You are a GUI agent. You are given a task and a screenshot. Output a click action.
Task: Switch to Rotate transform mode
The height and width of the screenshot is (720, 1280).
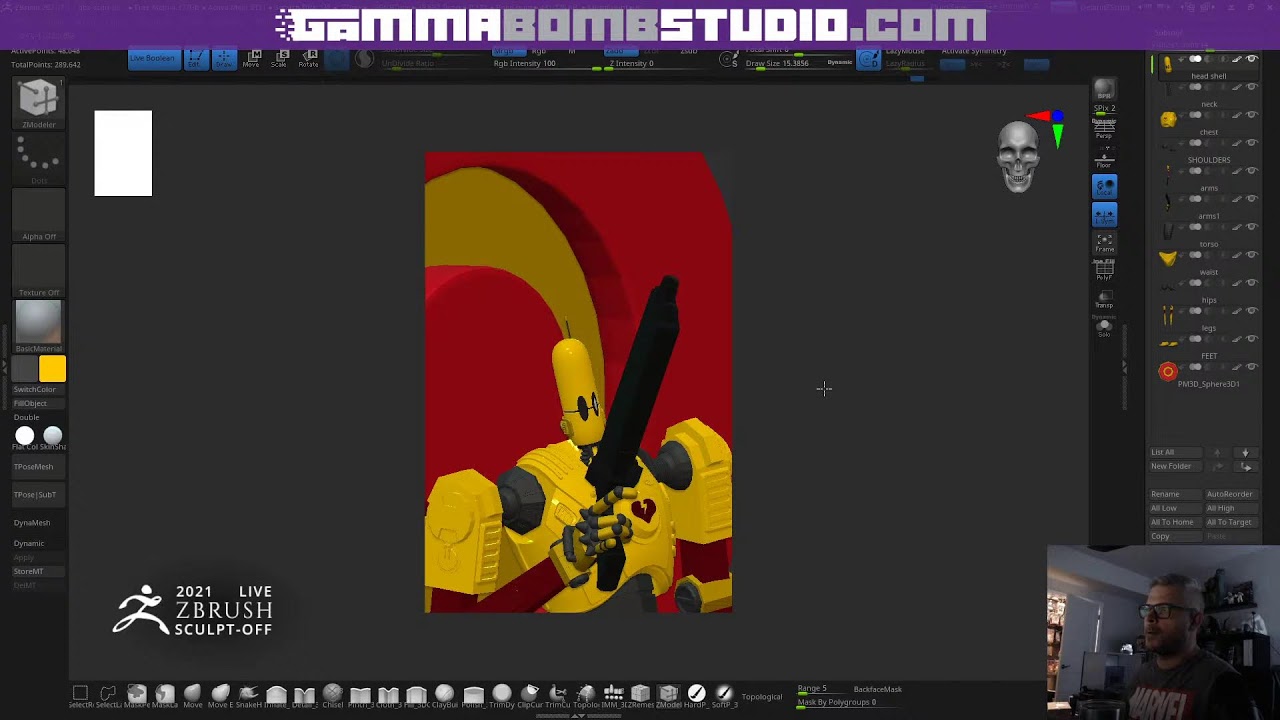pyautogui.click(x=309, y=58)
